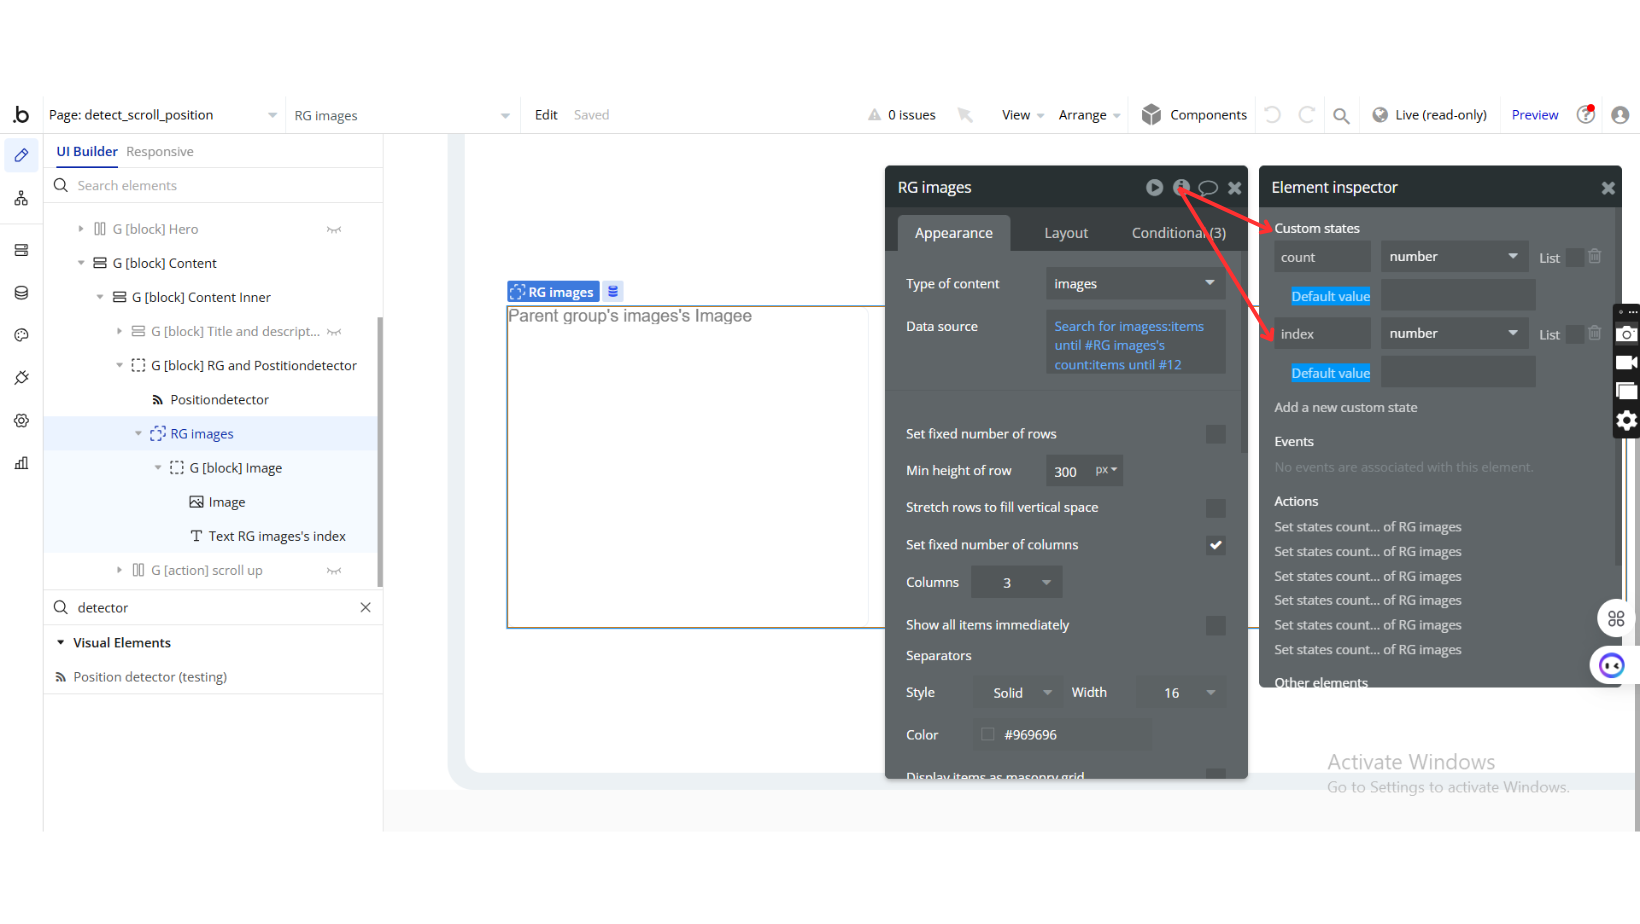Viewport: 1640px width, 924px height.
Task: Open the Styles palette tab
Action: coord(21,335)
